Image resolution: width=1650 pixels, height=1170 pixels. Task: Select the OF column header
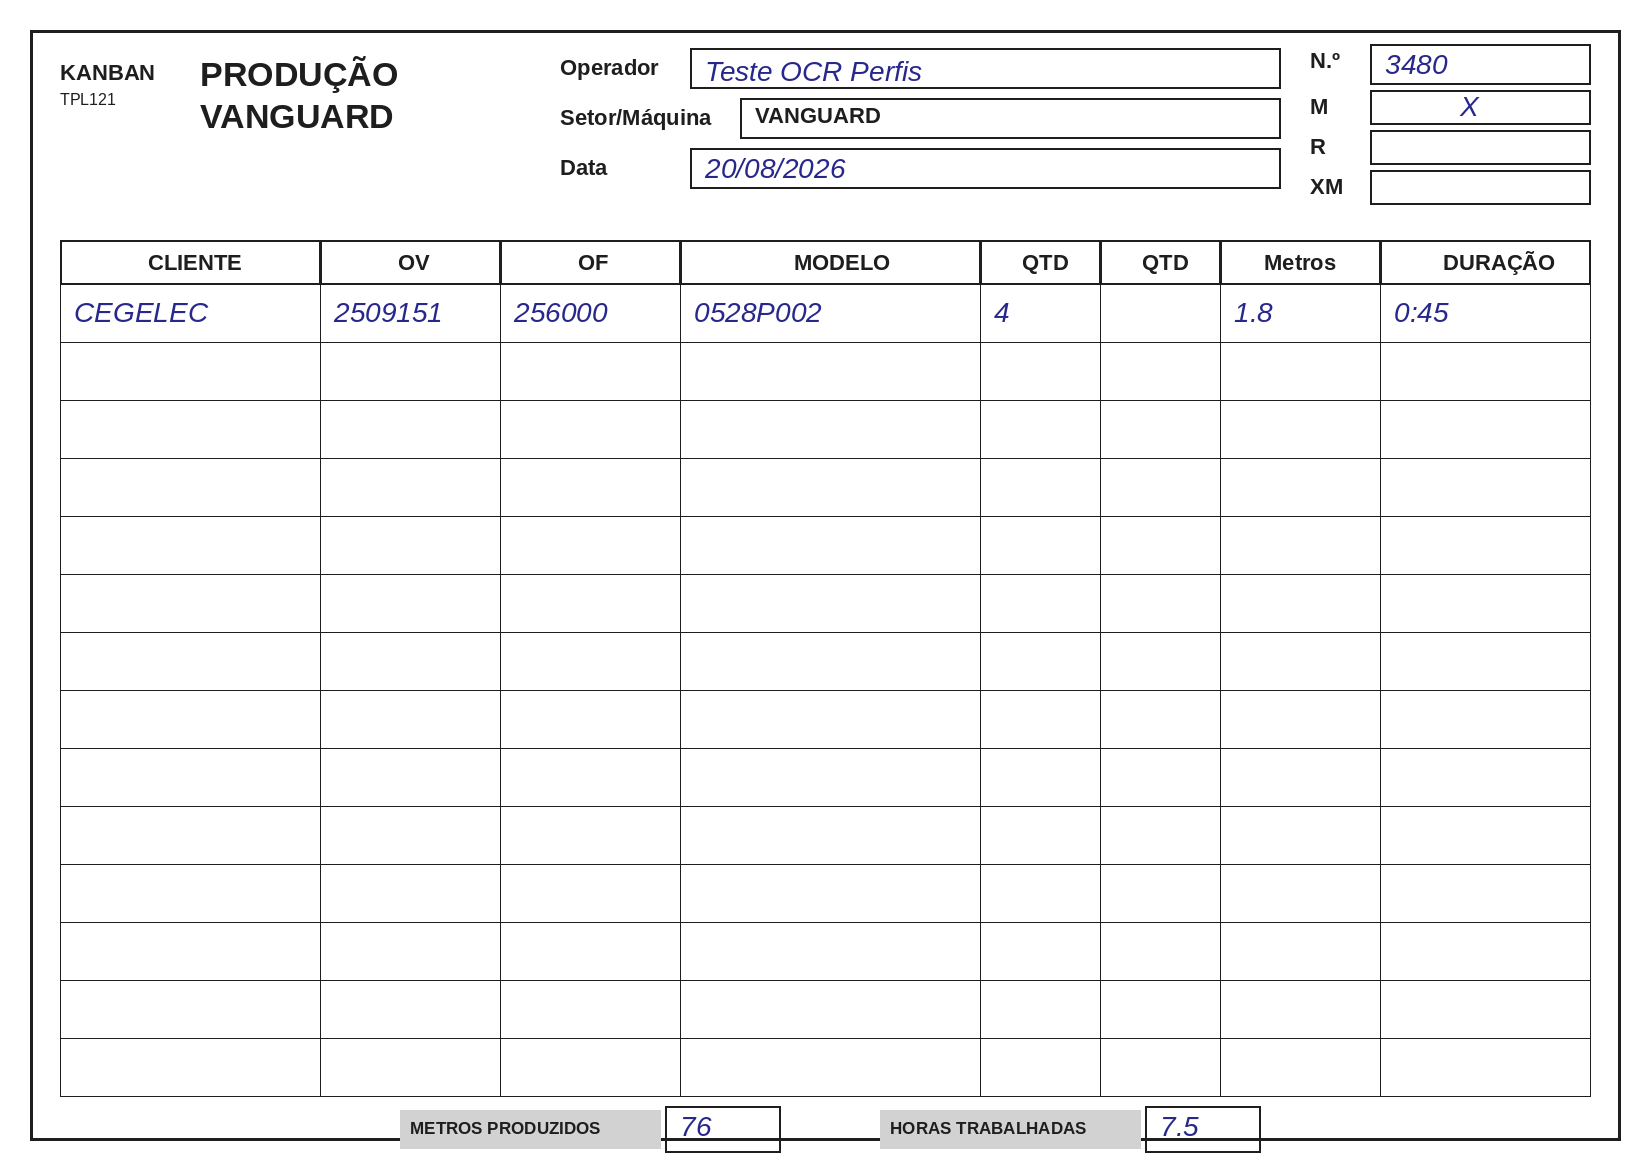click(591, 263)
